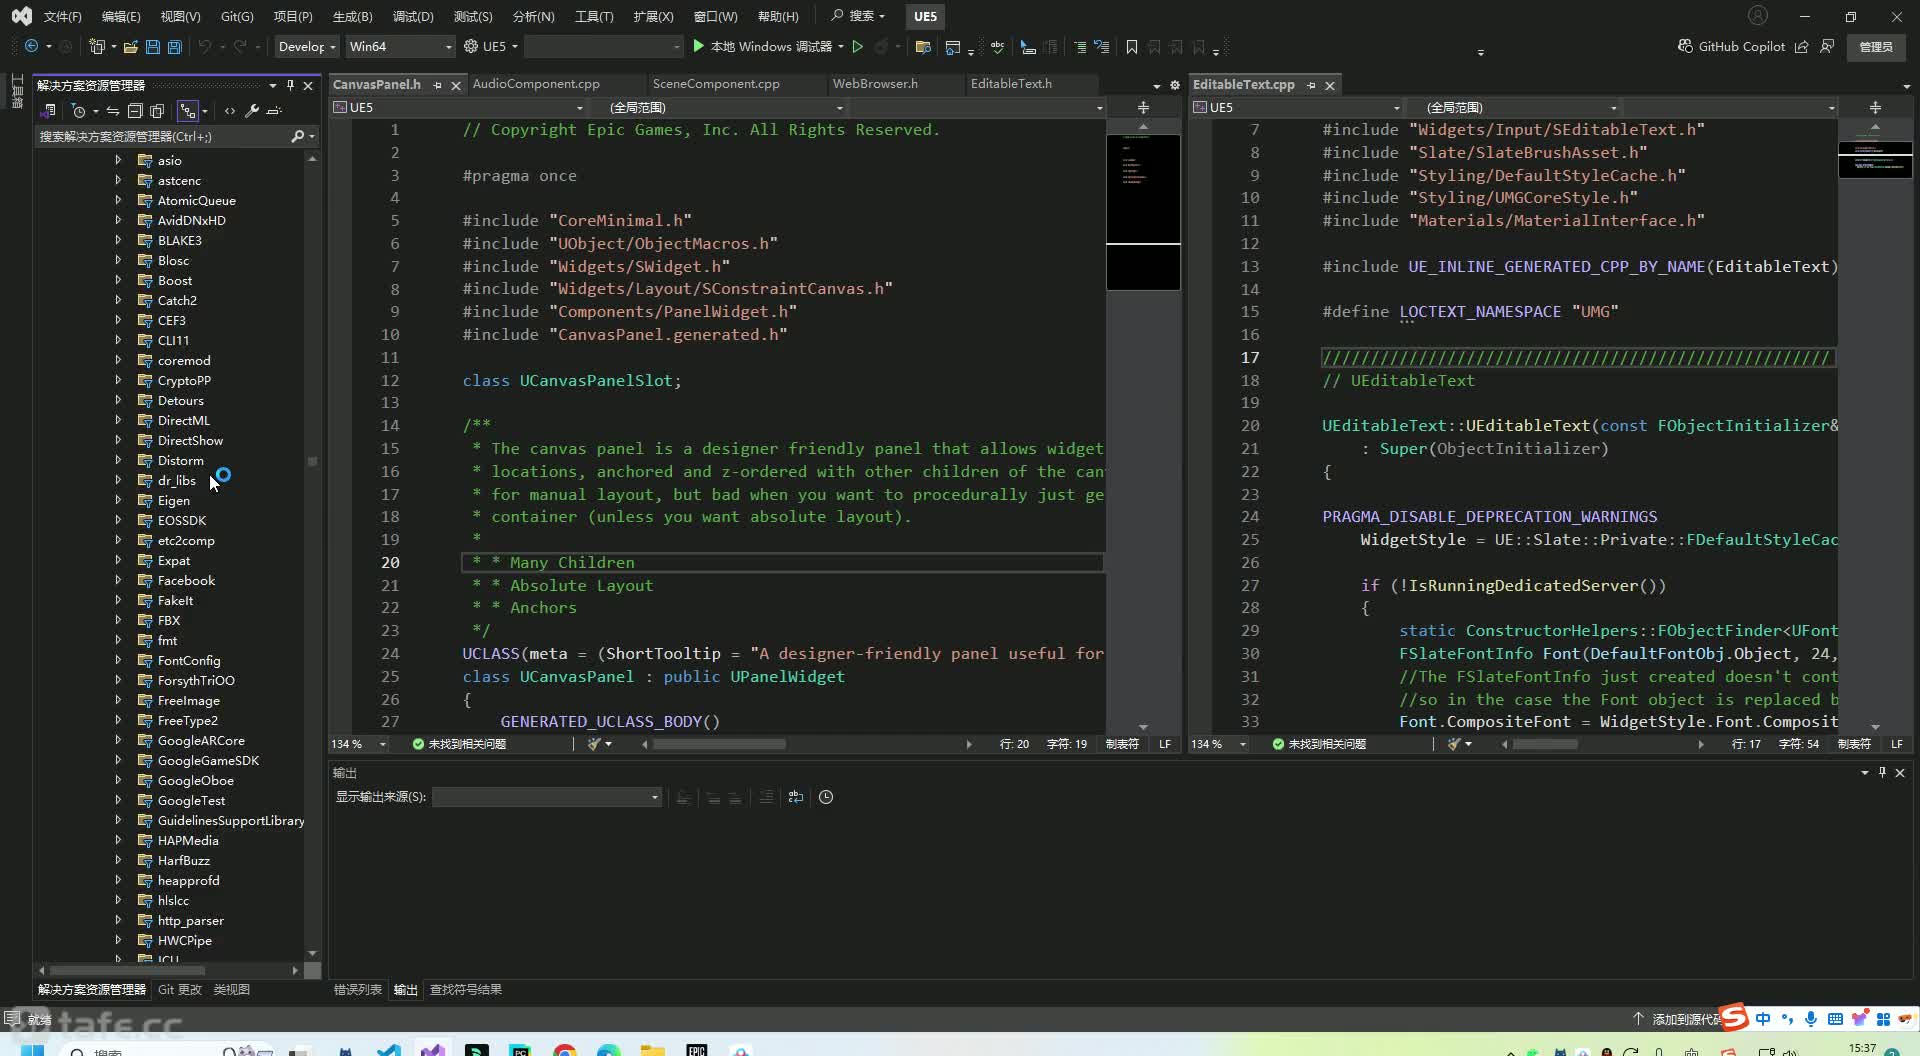Switch to the Git 更改 tab
This screenshot has height=1056, width=1920.
(x=180, y=989)
